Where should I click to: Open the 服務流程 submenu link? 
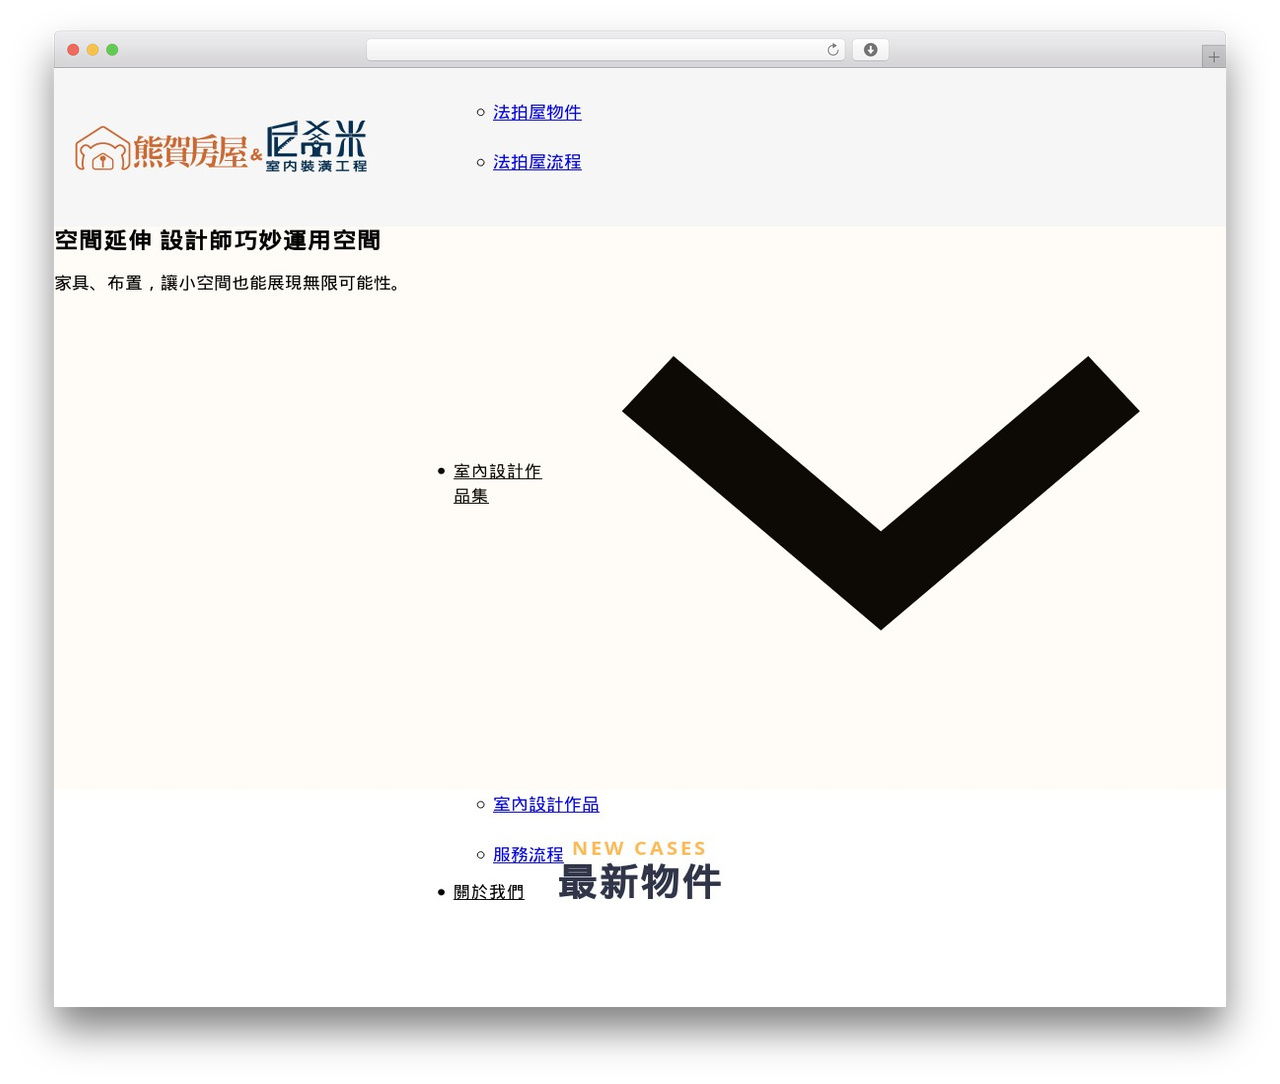click(x=528, y=855)
